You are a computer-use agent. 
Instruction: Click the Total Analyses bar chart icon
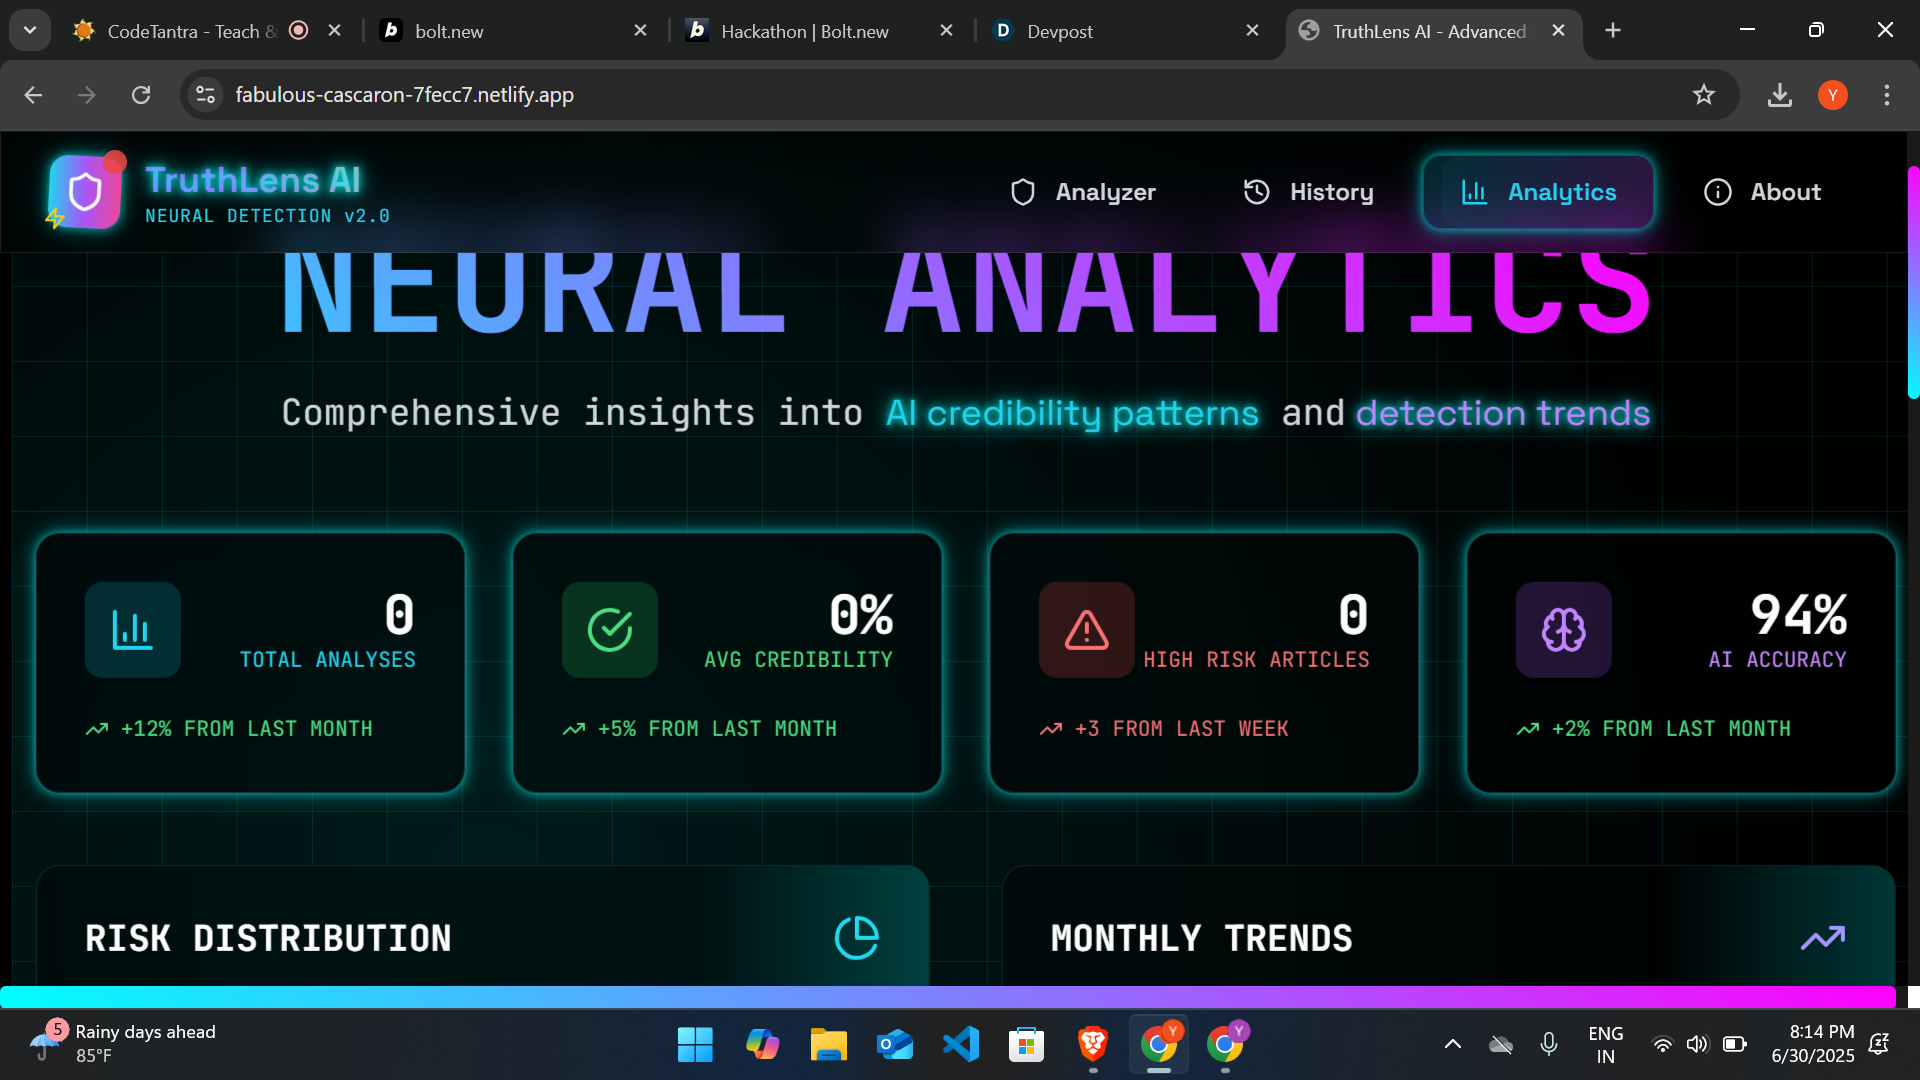tap(132, 630)
